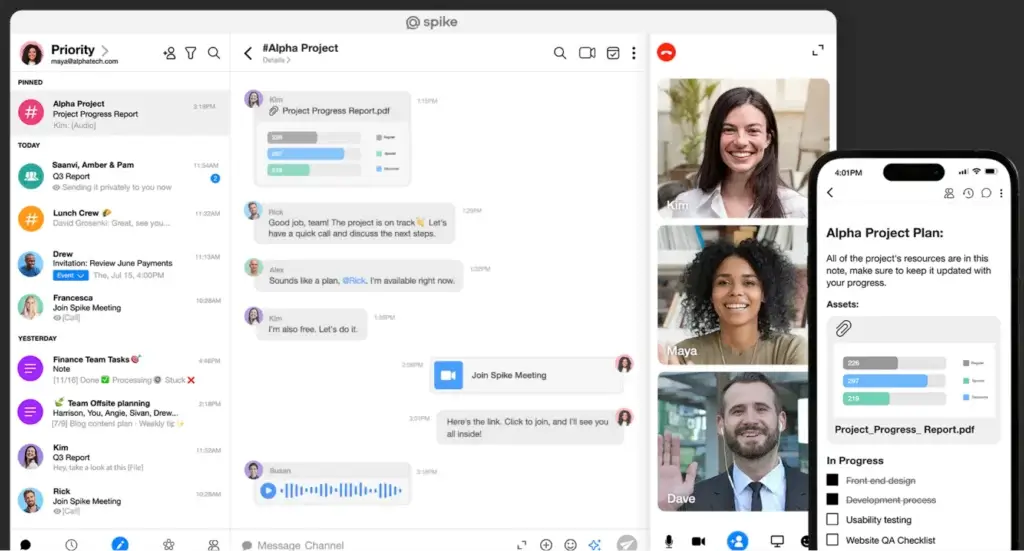Viewport: 1024px width, 551px height.
Task: Click the unread badge on Saanvi's thread
Action: click(x=215, y=178)
